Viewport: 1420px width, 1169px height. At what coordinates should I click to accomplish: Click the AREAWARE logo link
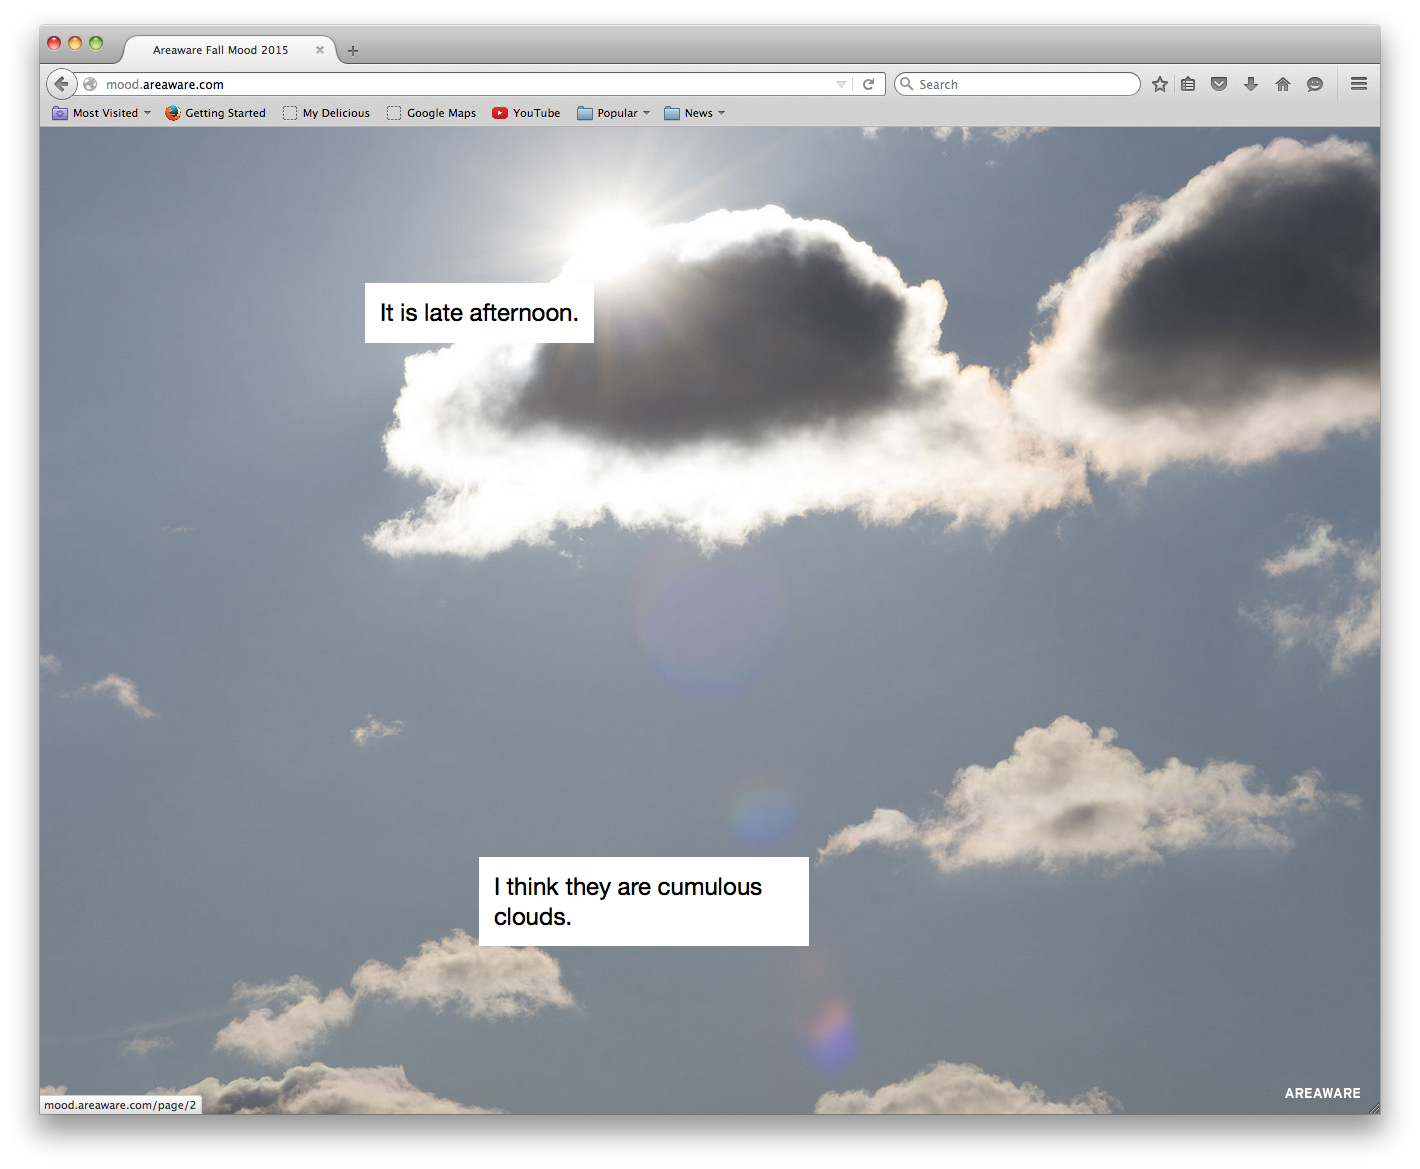(x=1322, y=1093)
